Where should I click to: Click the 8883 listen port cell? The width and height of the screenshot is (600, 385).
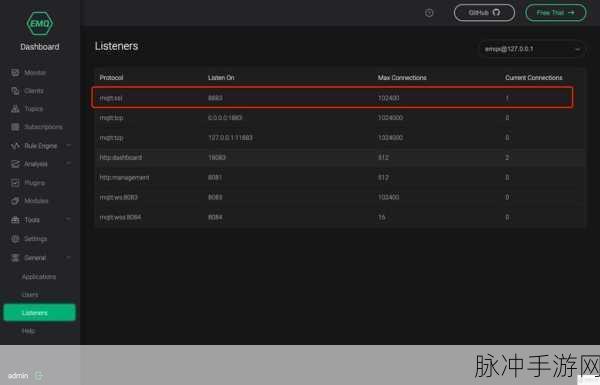point(215,98)
